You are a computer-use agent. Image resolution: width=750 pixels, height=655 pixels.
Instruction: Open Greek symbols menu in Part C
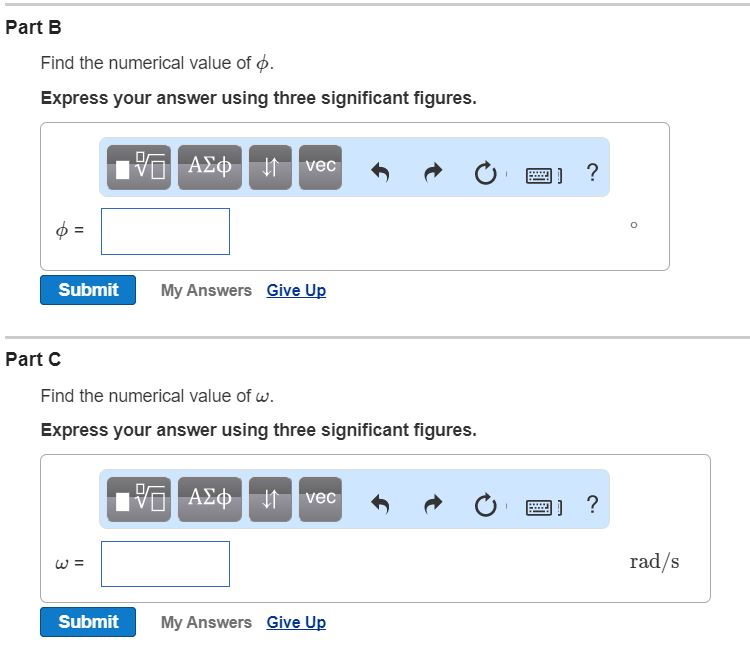point(210,499)
